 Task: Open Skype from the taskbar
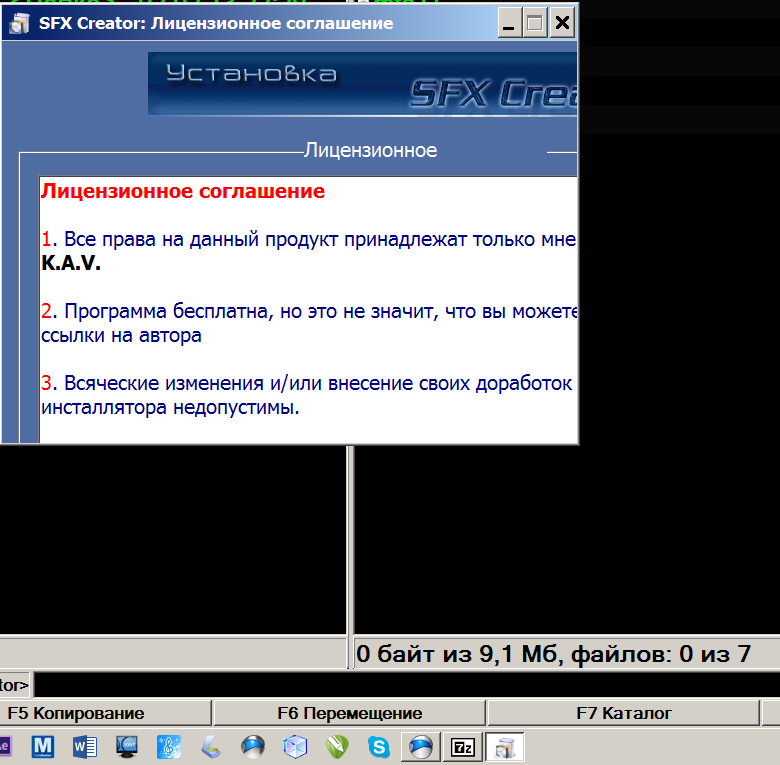[378, 746]
